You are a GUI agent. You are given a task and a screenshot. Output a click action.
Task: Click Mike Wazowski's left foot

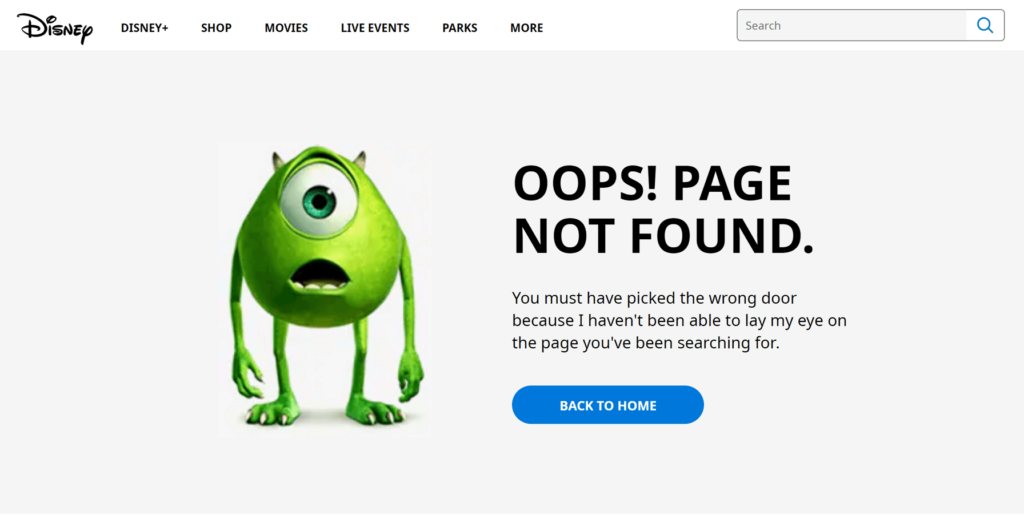(272, 410)
